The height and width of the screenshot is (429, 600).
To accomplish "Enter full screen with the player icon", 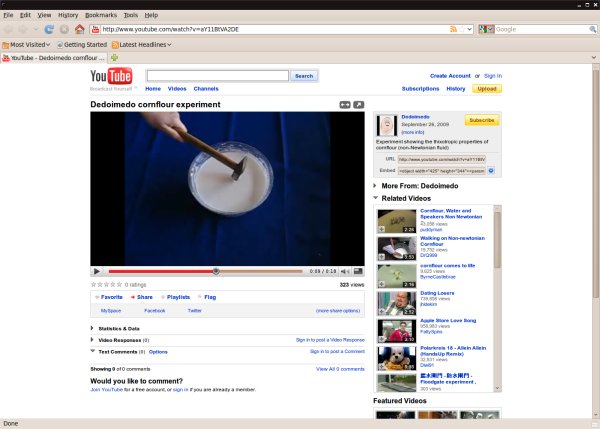I will point(358,271).
